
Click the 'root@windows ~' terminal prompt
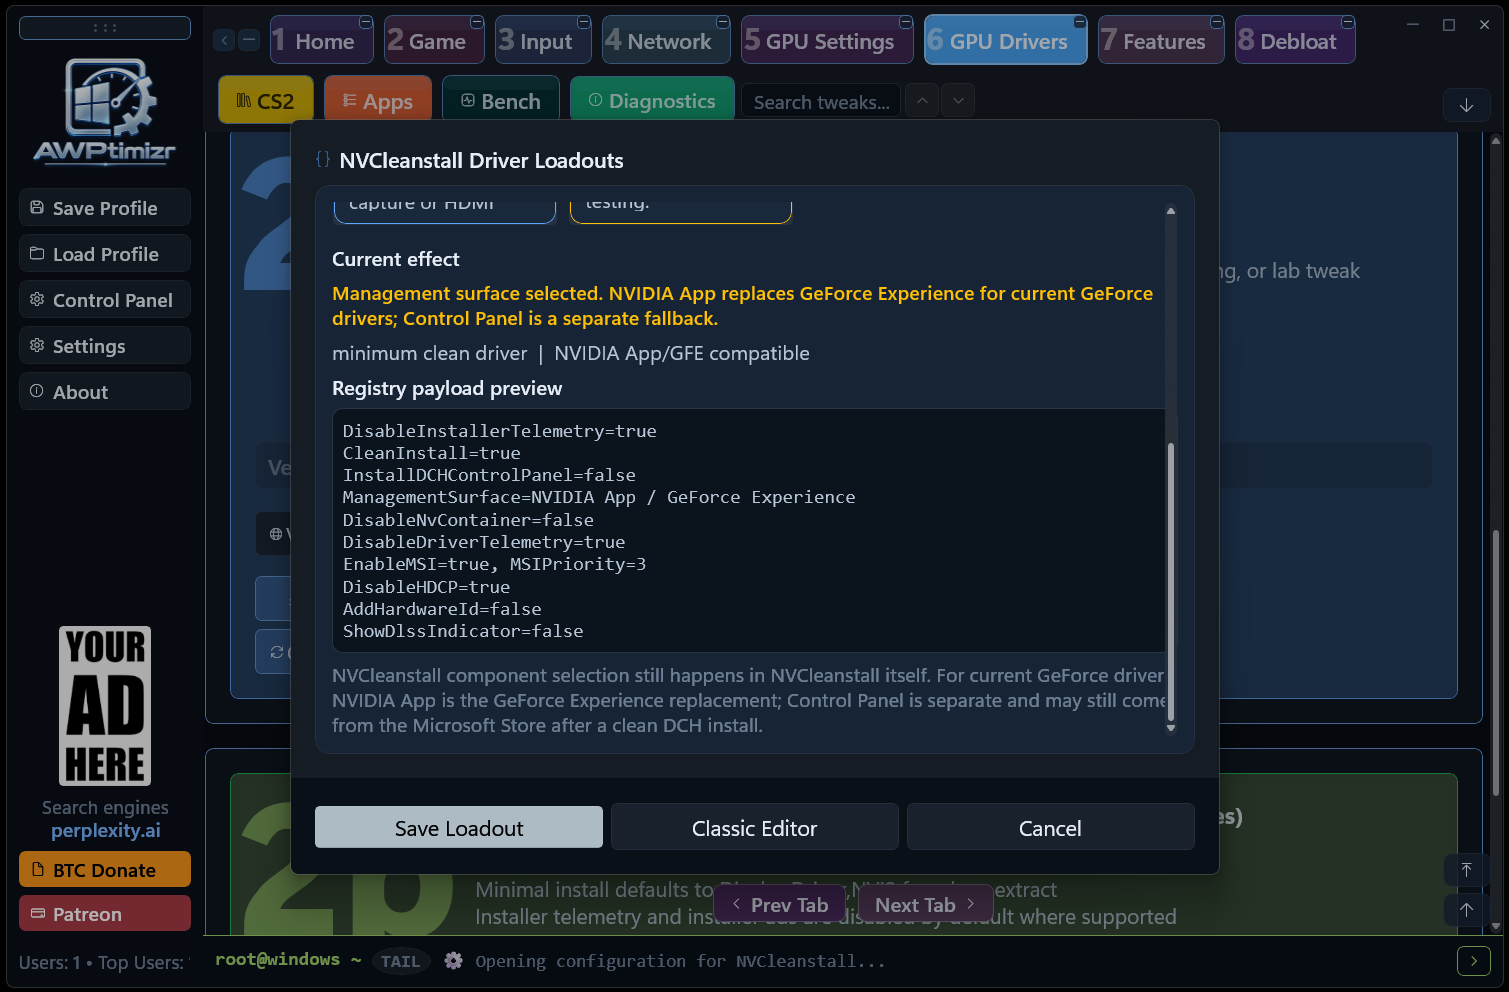point(288,959)
